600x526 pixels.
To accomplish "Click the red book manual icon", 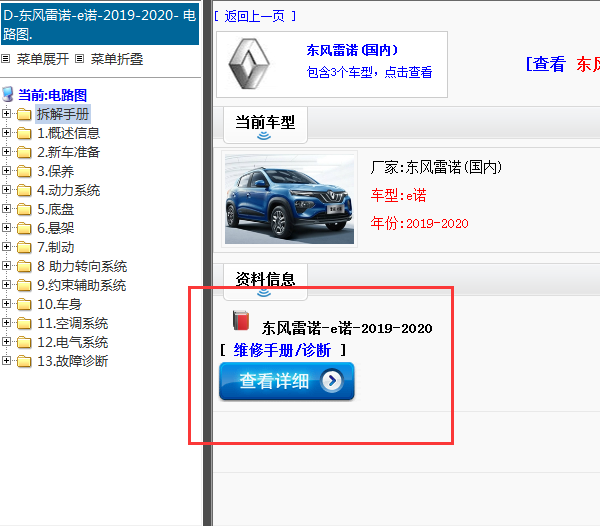I will 241,320.
